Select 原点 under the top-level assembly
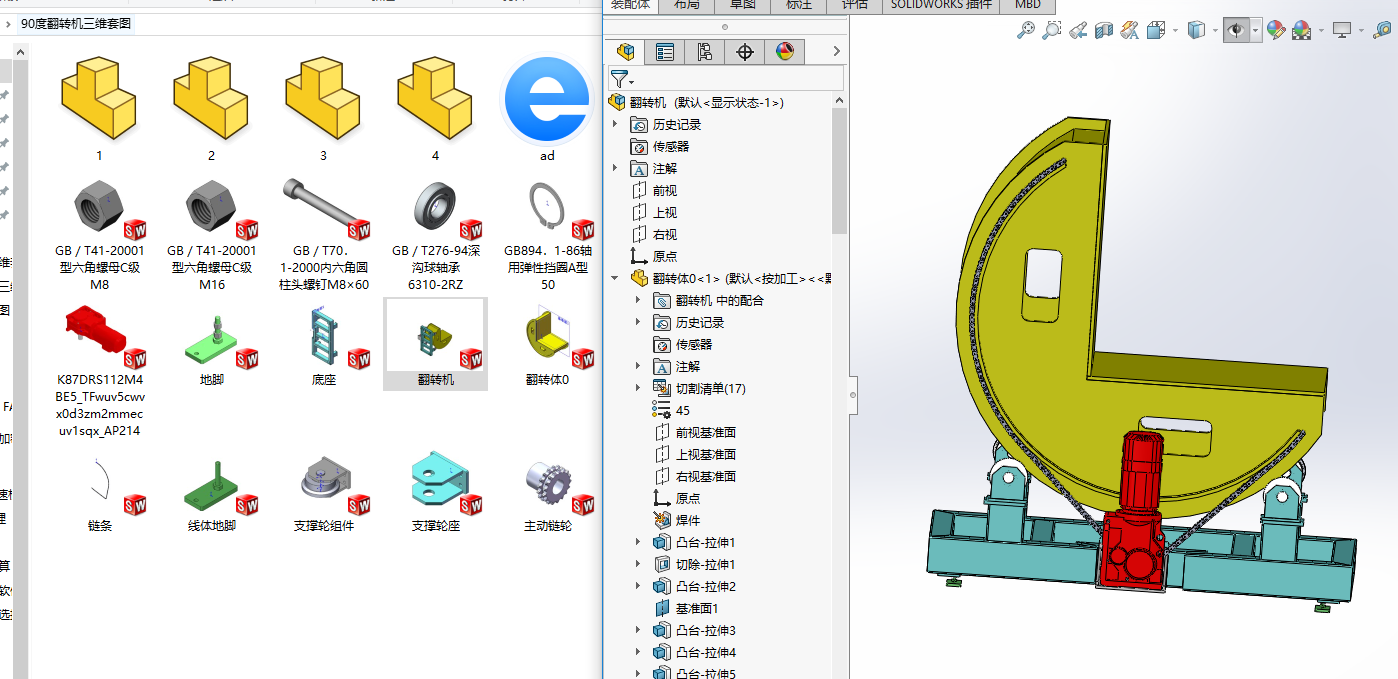 pyautogui.click(x=664, y=256)
